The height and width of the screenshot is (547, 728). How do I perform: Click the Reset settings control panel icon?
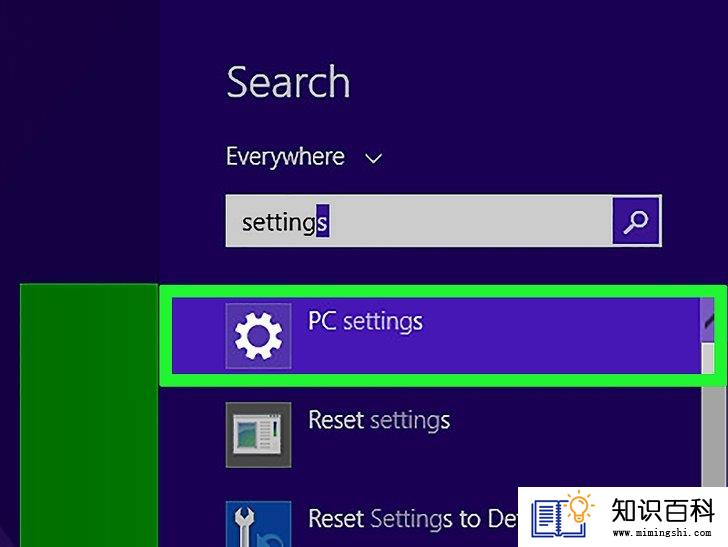pos(259,435)
